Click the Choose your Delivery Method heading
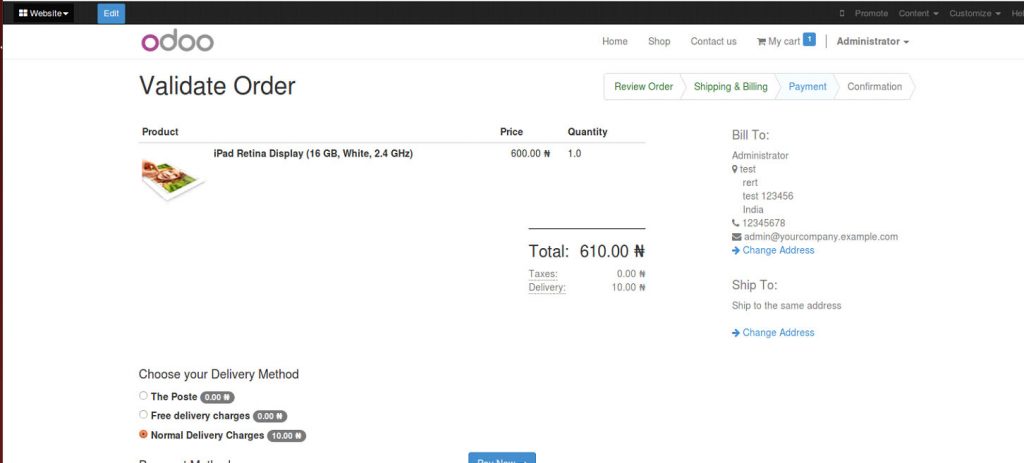 pos(219,374)
